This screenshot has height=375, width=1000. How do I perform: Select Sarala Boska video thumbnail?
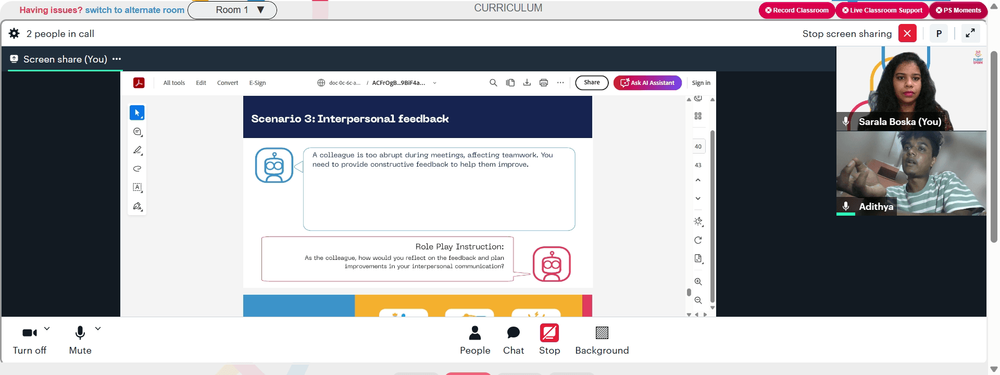point(911,89)
